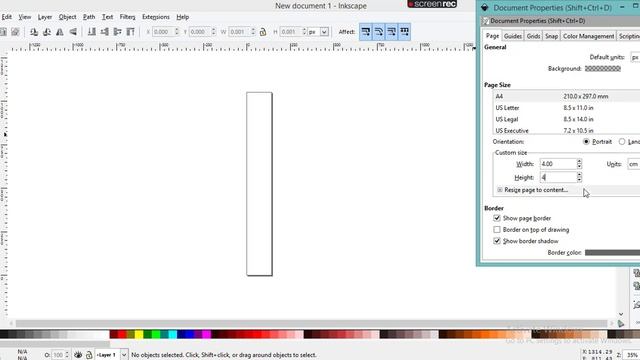Image resolution: width=640 pixels, height=360 pixels.
Task: Click the opacity stepper in status bar
Action: [x=67, y=355]
